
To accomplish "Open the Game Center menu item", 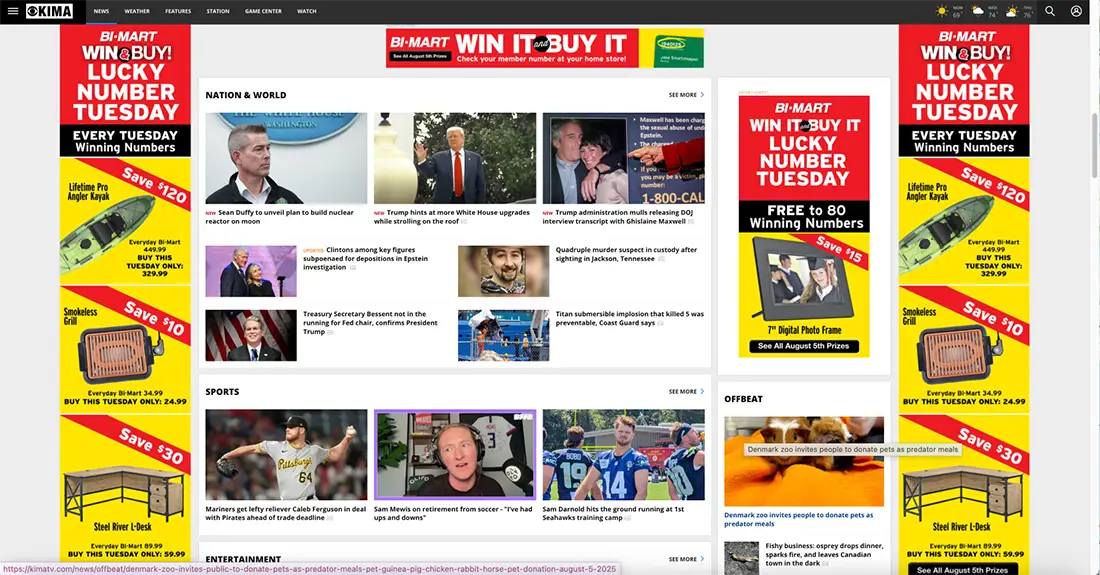I will [x=263, y=11].
